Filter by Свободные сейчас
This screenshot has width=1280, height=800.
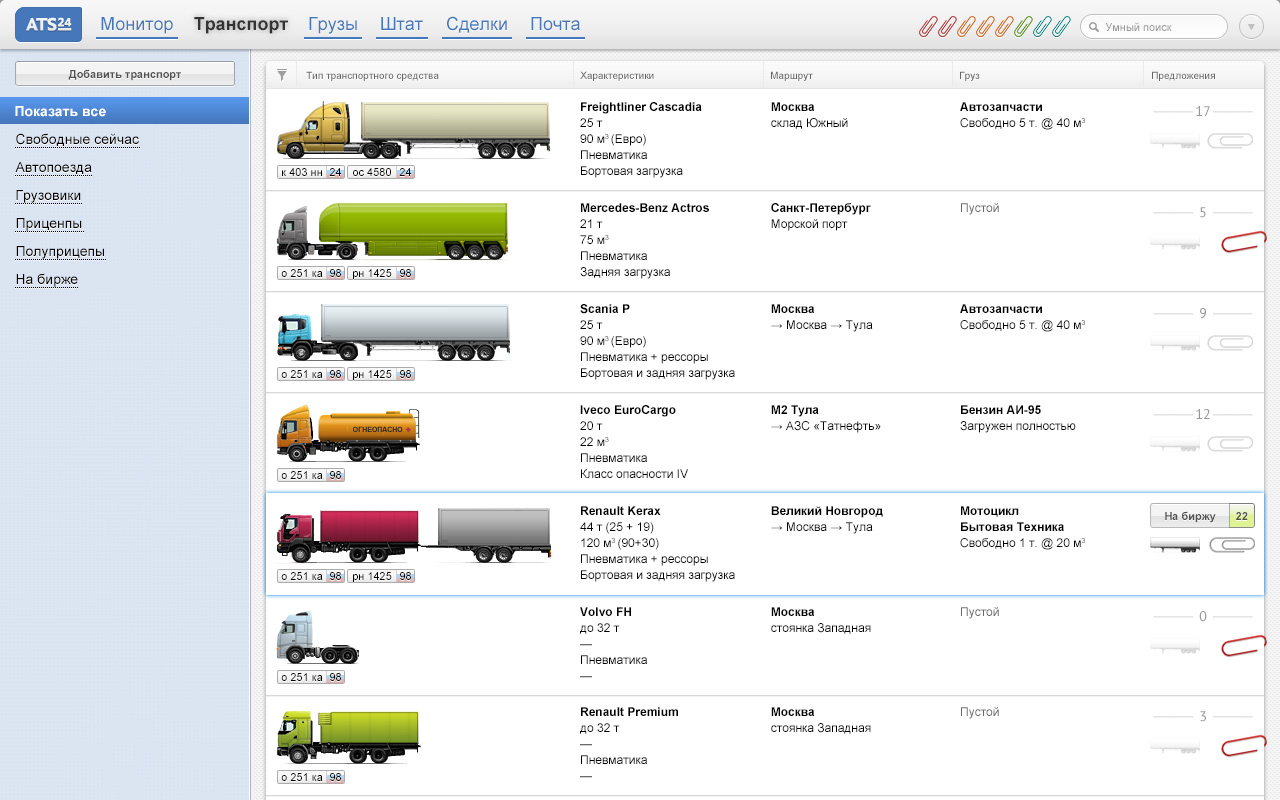point(77,140)
